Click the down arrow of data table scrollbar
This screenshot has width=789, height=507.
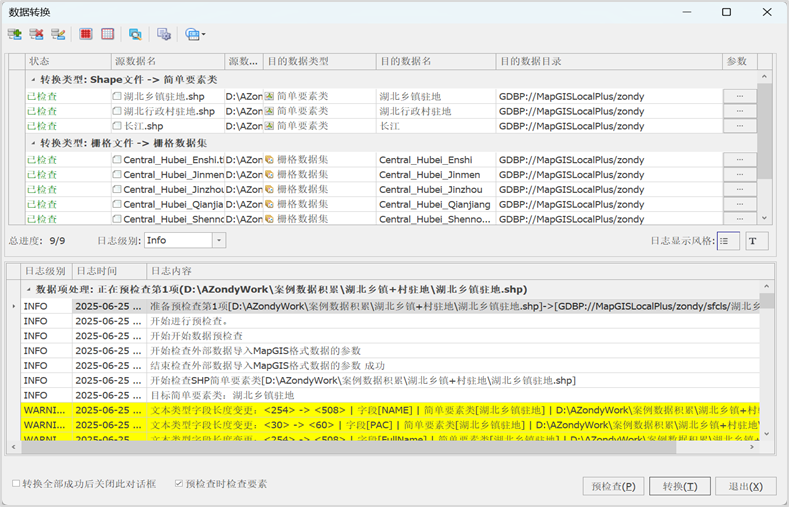(x=764, y=218)
